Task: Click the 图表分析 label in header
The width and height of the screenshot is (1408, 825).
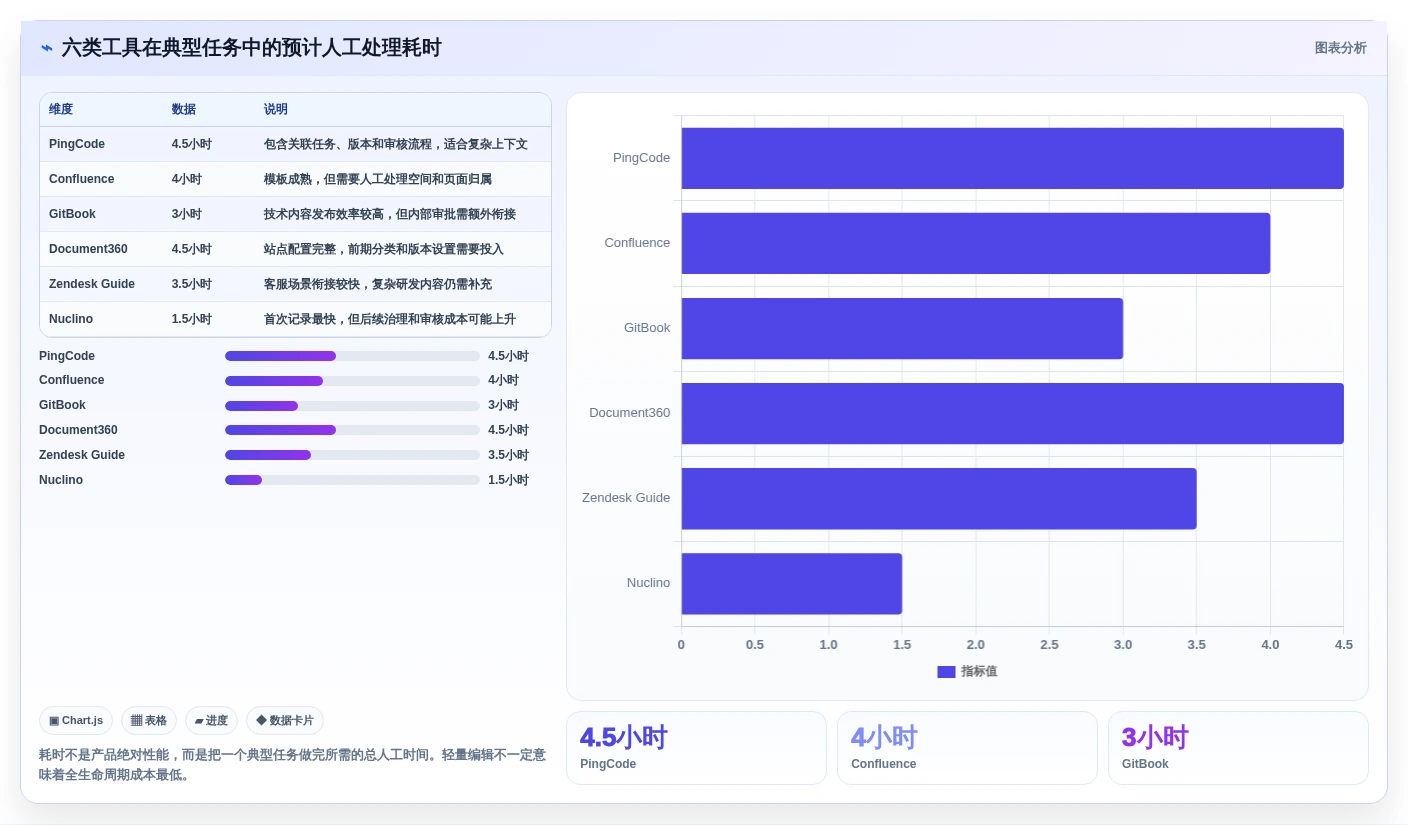Action: point(1340,48)
